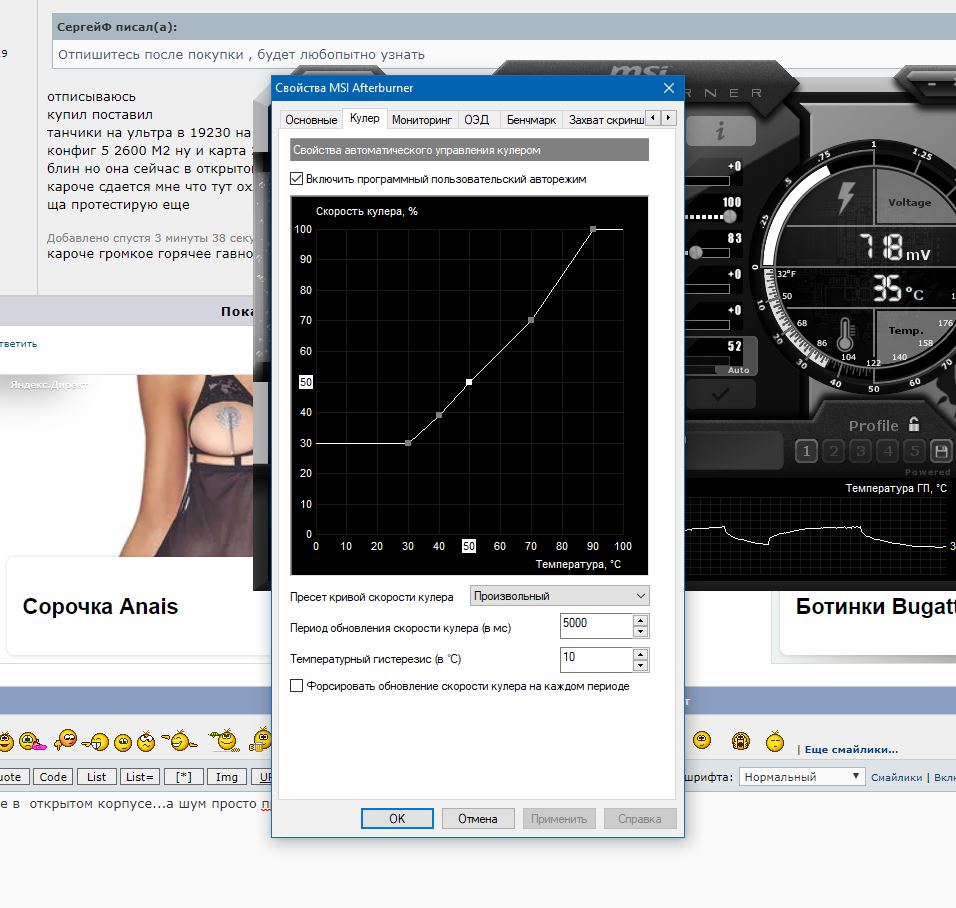Save profile with the floppy disk icon

coord(941,451)
